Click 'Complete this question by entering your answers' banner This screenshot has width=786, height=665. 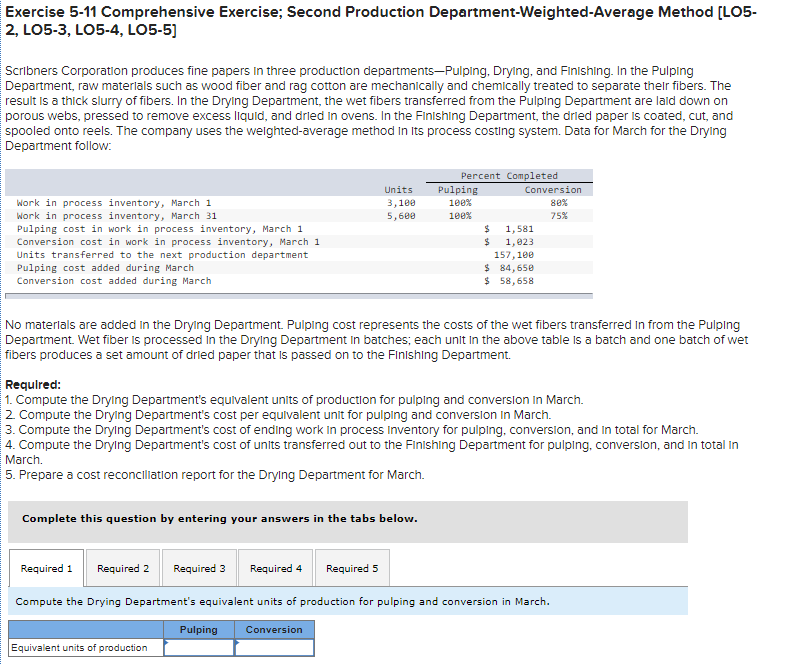[348, 522]
